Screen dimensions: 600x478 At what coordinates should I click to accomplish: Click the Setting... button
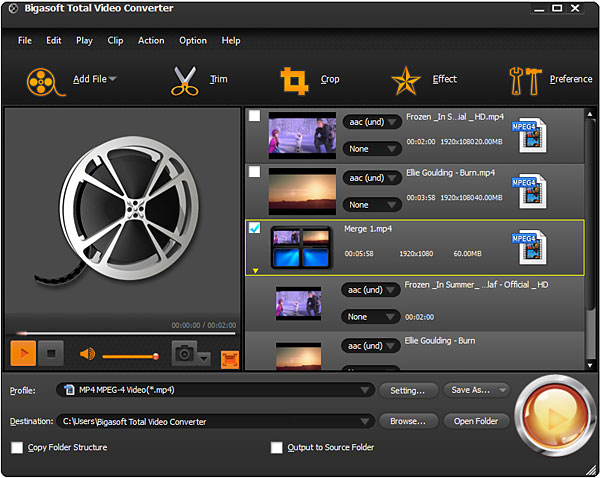pyautogui.click(x=408, y=390)
